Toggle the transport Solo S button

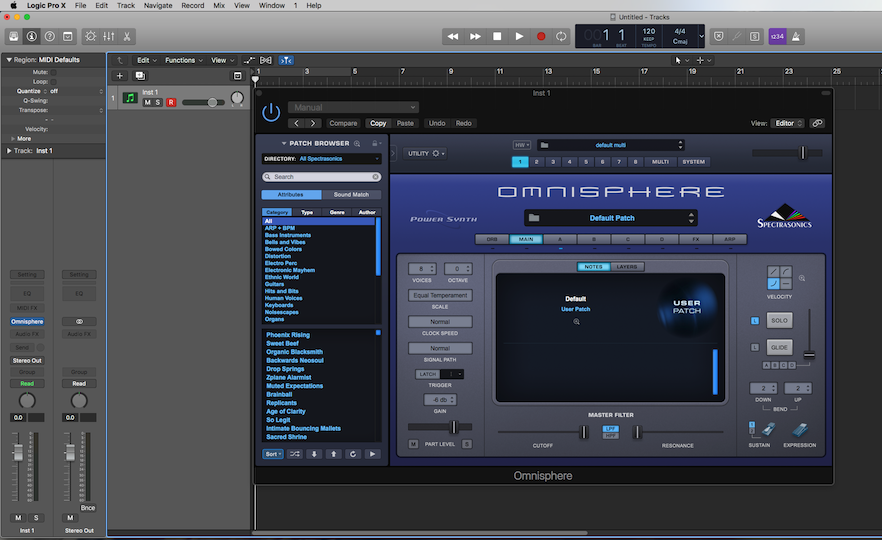(x=754, y=37)
